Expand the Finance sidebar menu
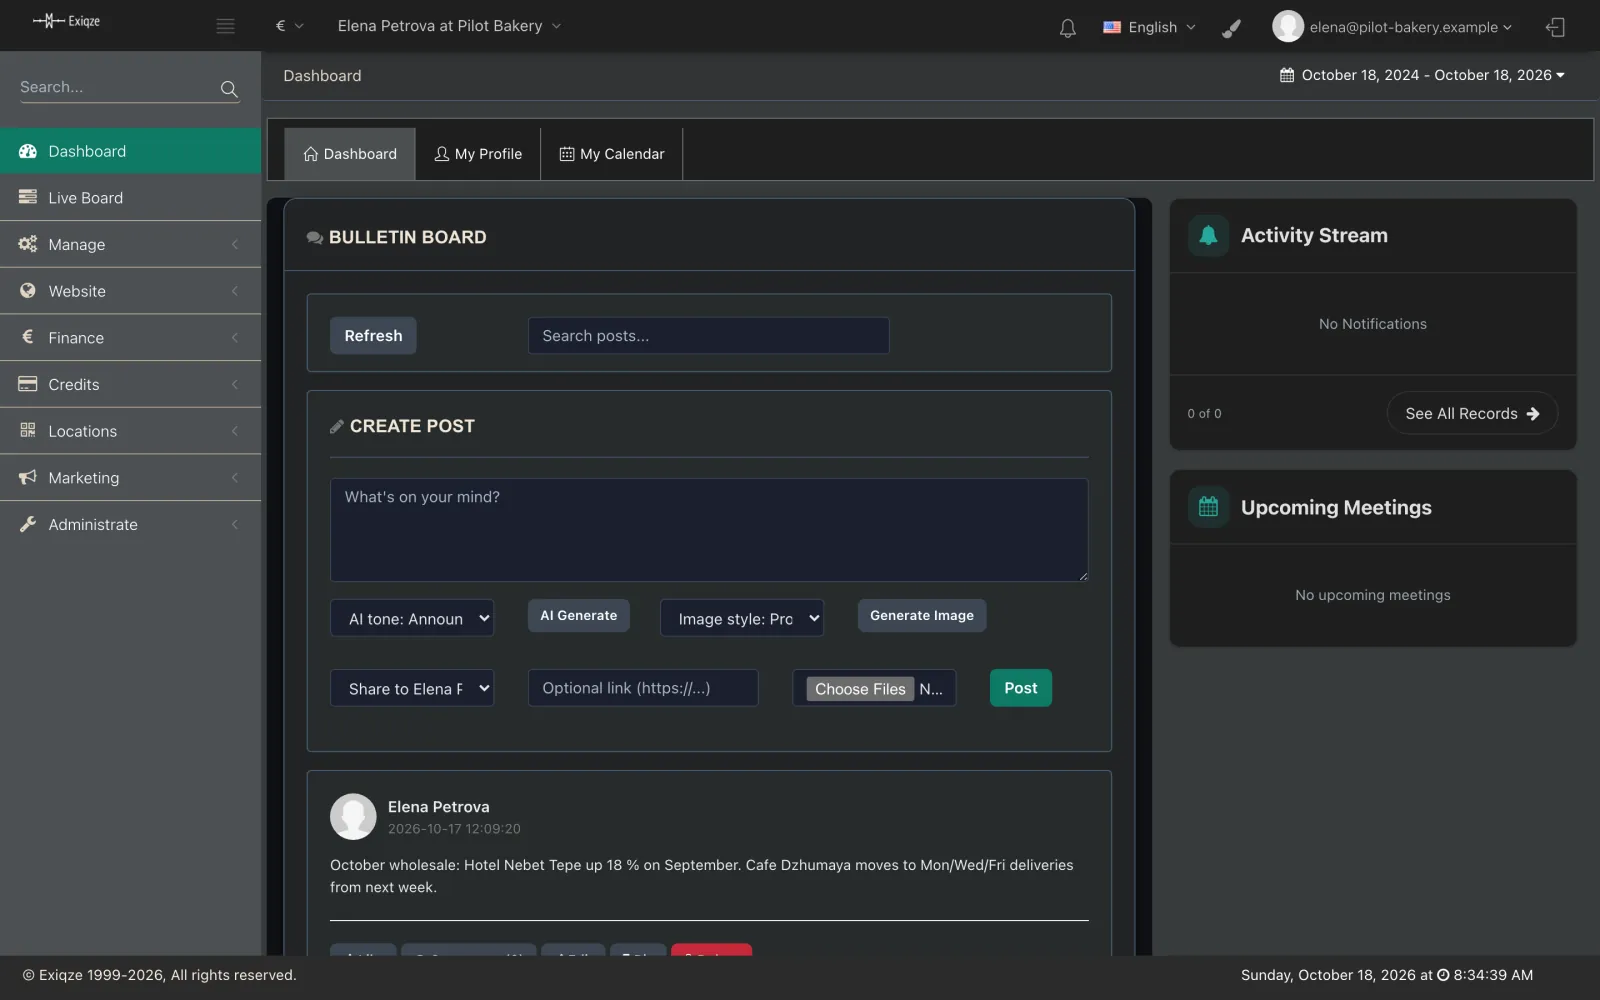The width and height of the screenshot is (1600, 1000). click(130, 338)
